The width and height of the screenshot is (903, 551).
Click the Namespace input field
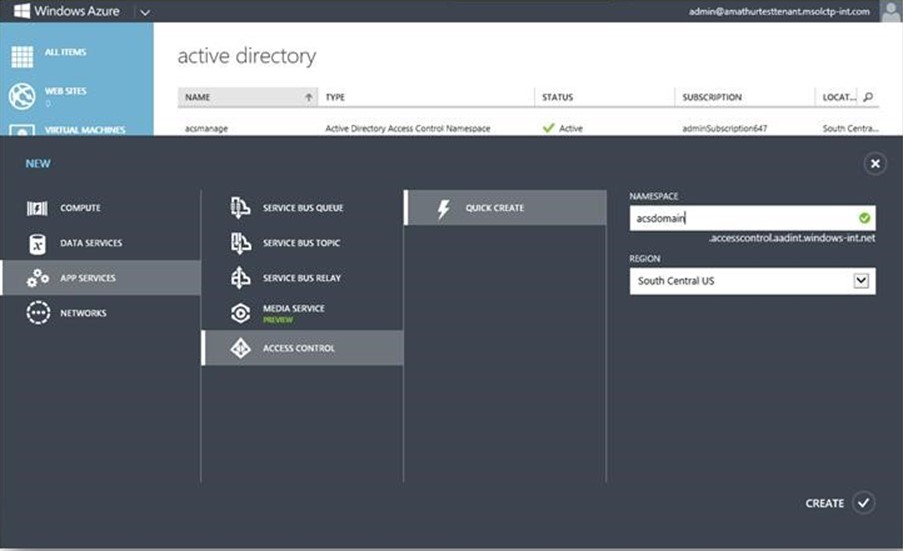pyautogui.click(x=753, y=218)
